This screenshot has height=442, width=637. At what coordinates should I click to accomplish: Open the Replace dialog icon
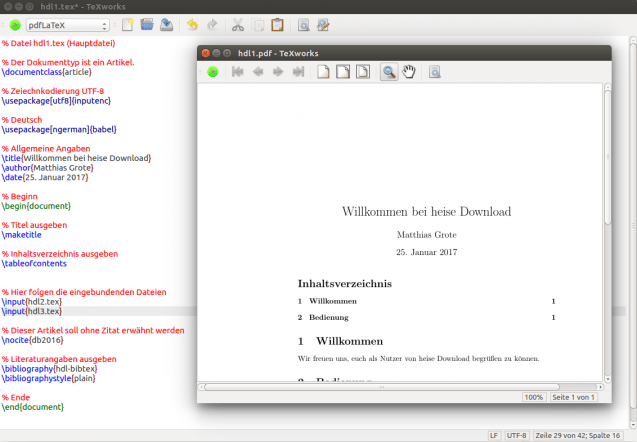[323, 25]
